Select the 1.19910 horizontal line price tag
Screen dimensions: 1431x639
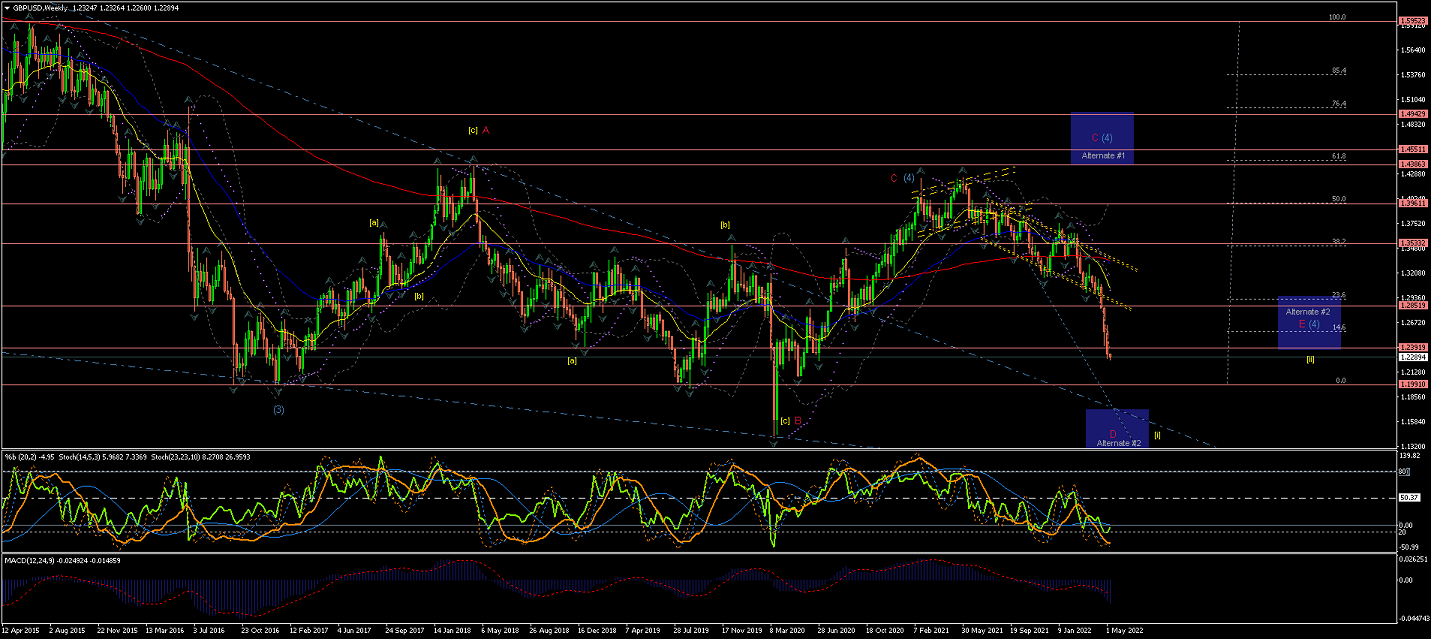point(1413,384)
